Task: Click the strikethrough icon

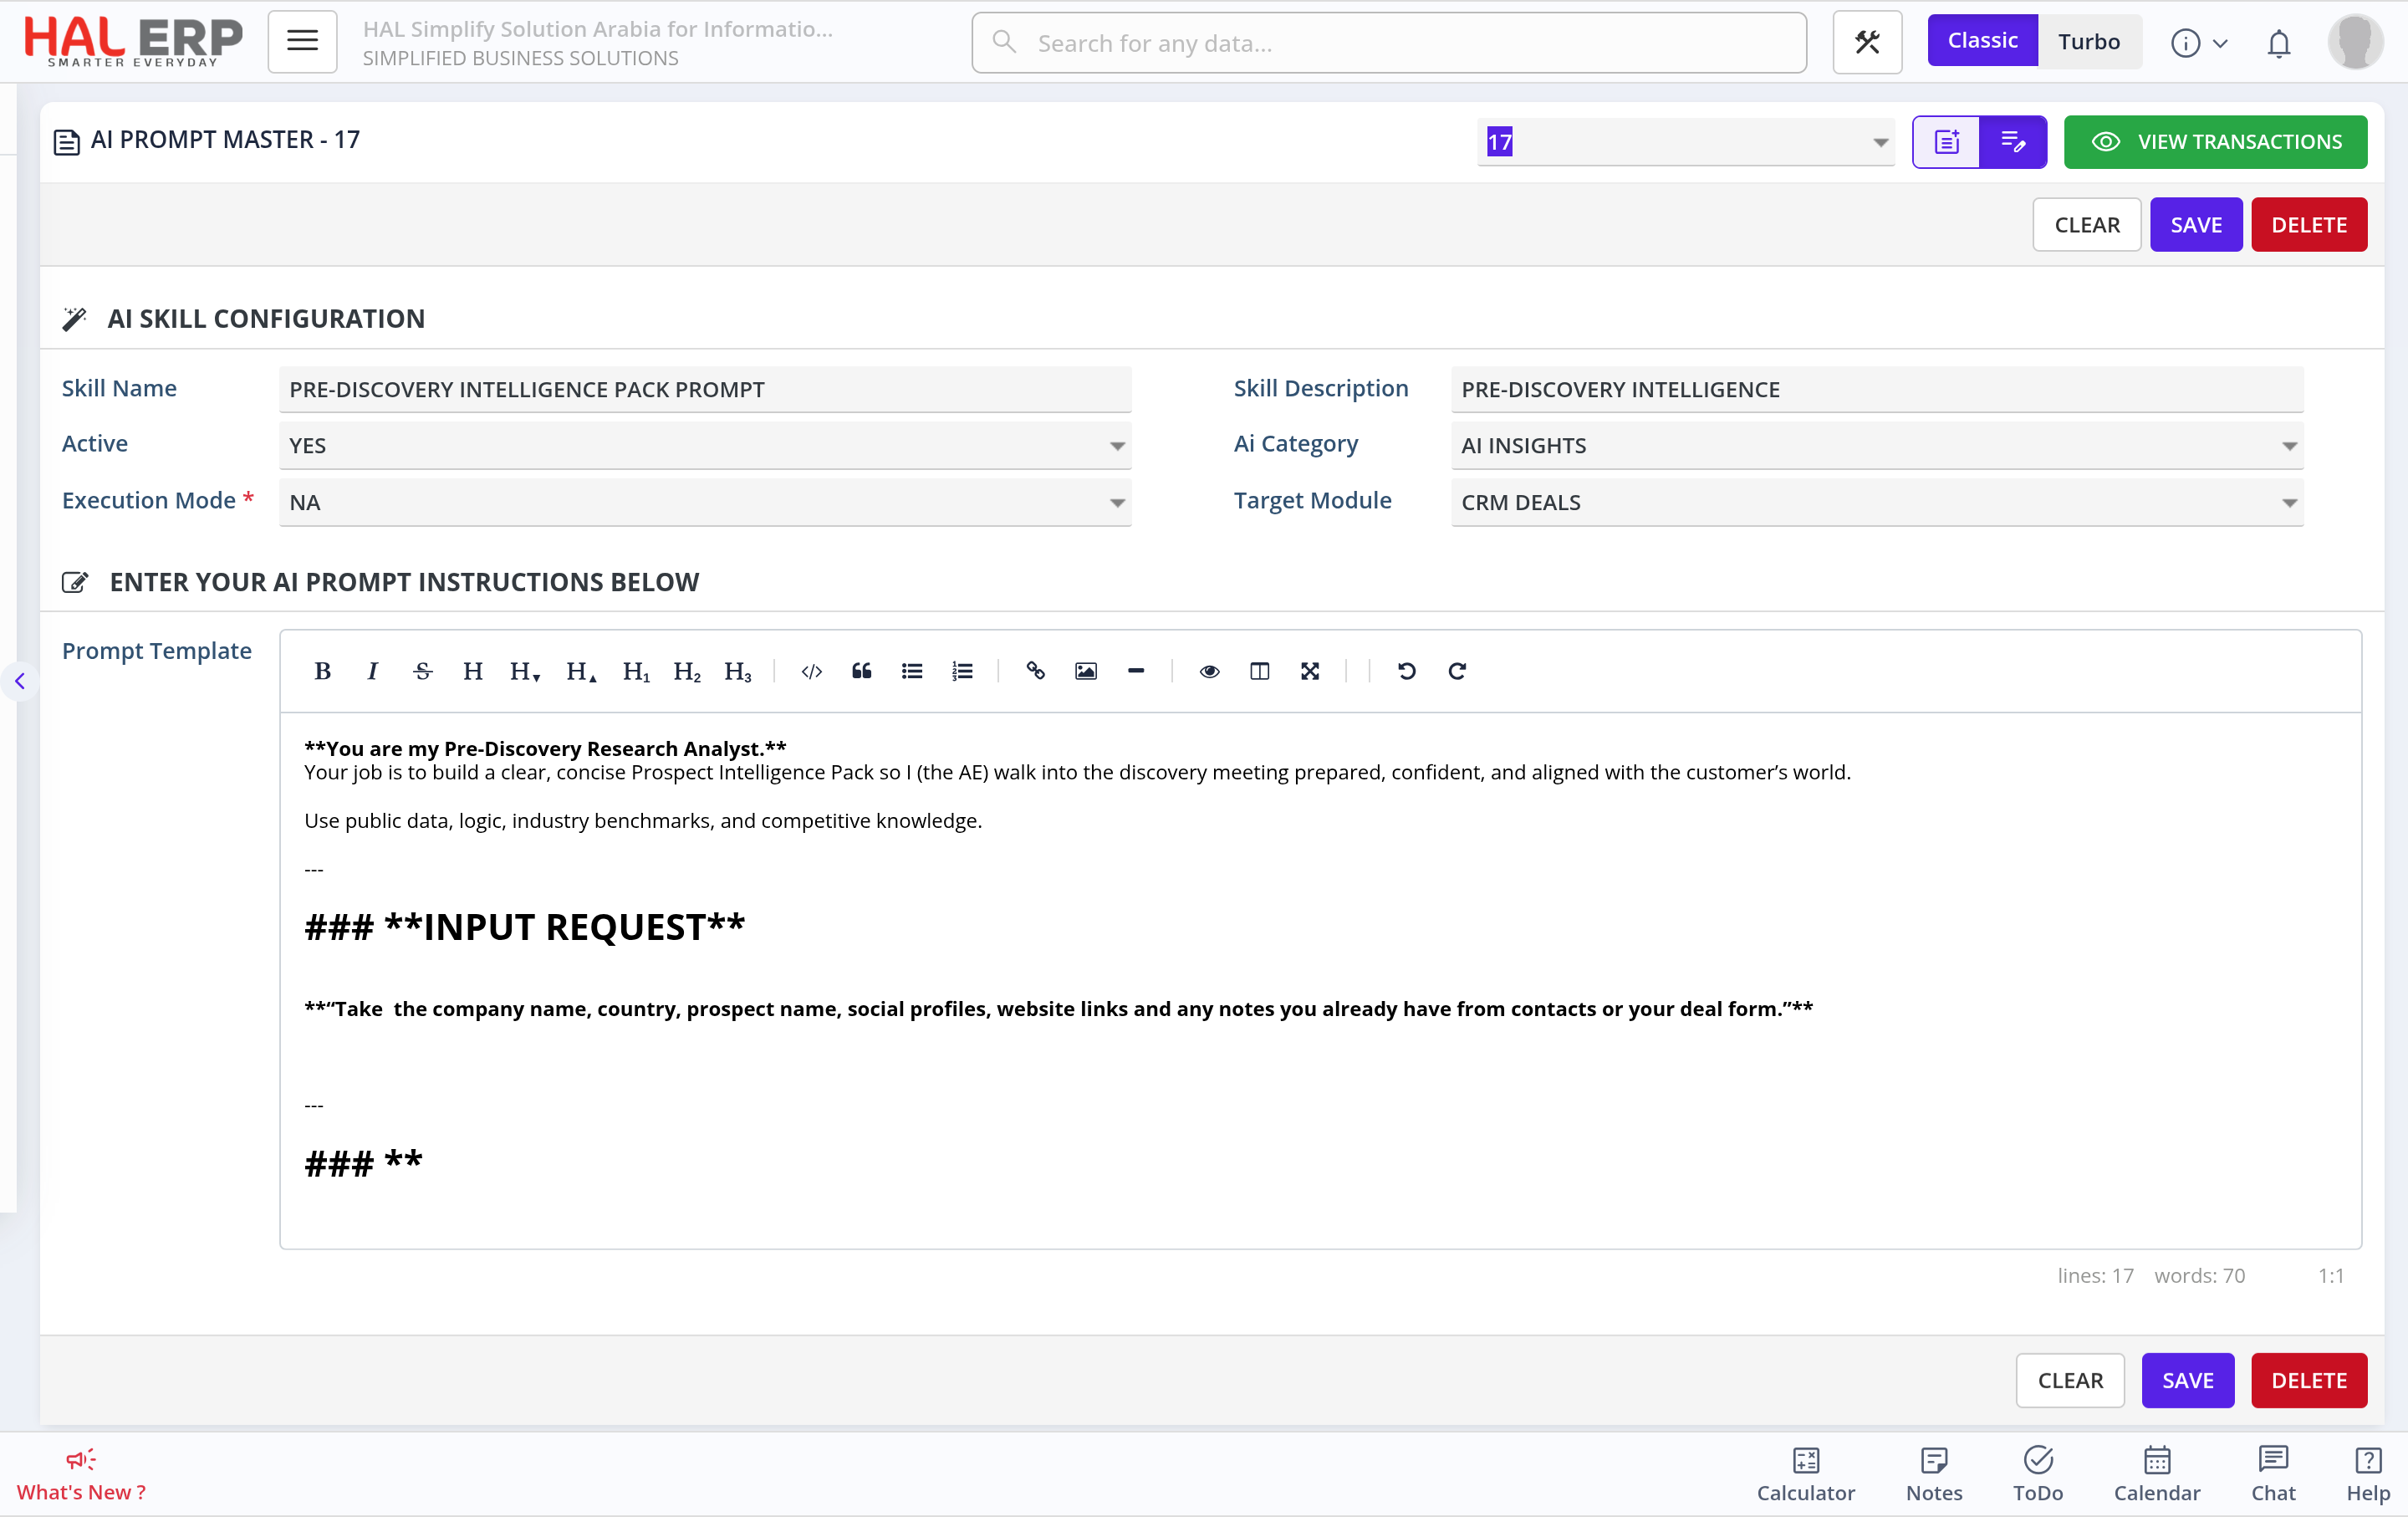Action: (422, 671)
